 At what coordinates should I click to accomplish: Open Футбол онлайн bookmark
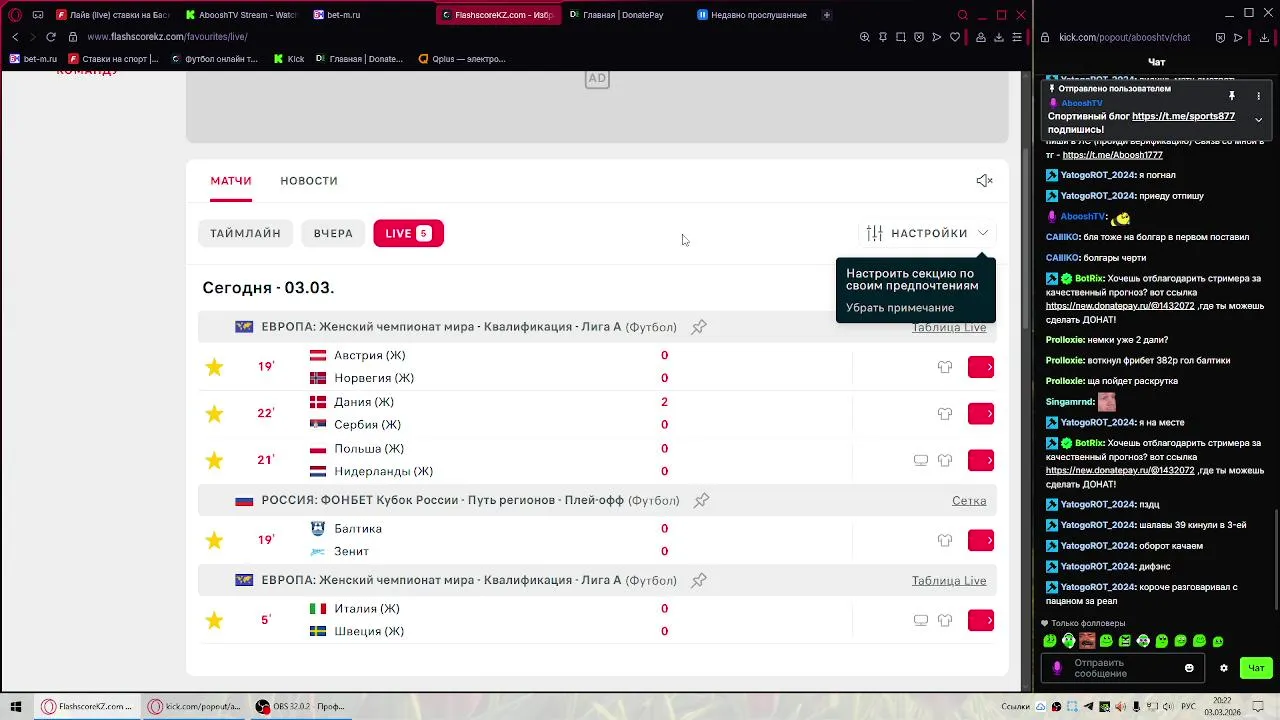click(215, 59)
